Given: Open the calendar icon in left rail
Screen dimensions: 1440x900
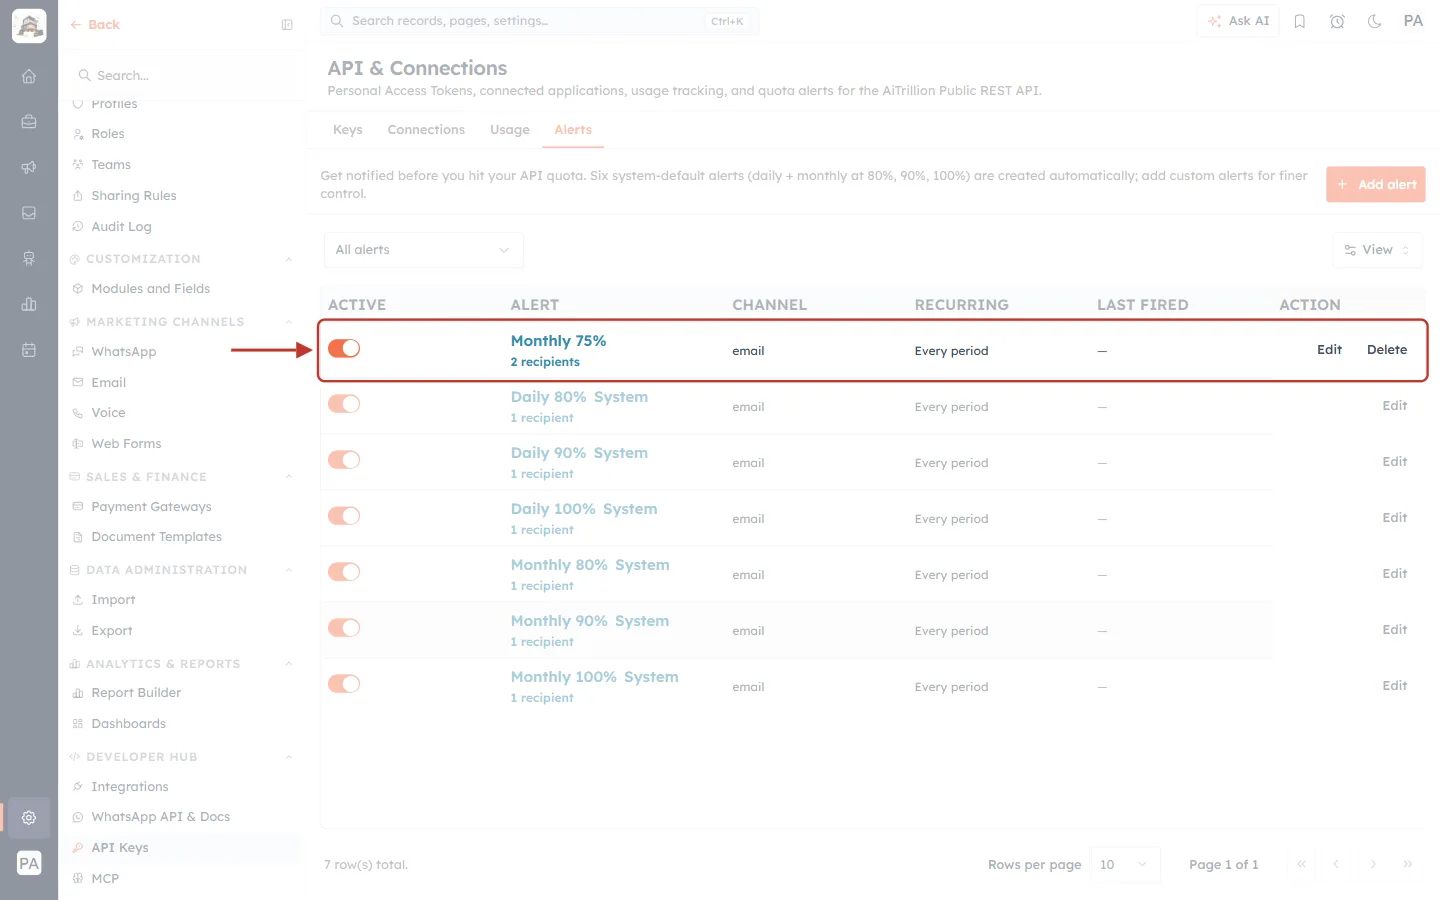Looking at the screenshot, I should click(x=29, y=350).
